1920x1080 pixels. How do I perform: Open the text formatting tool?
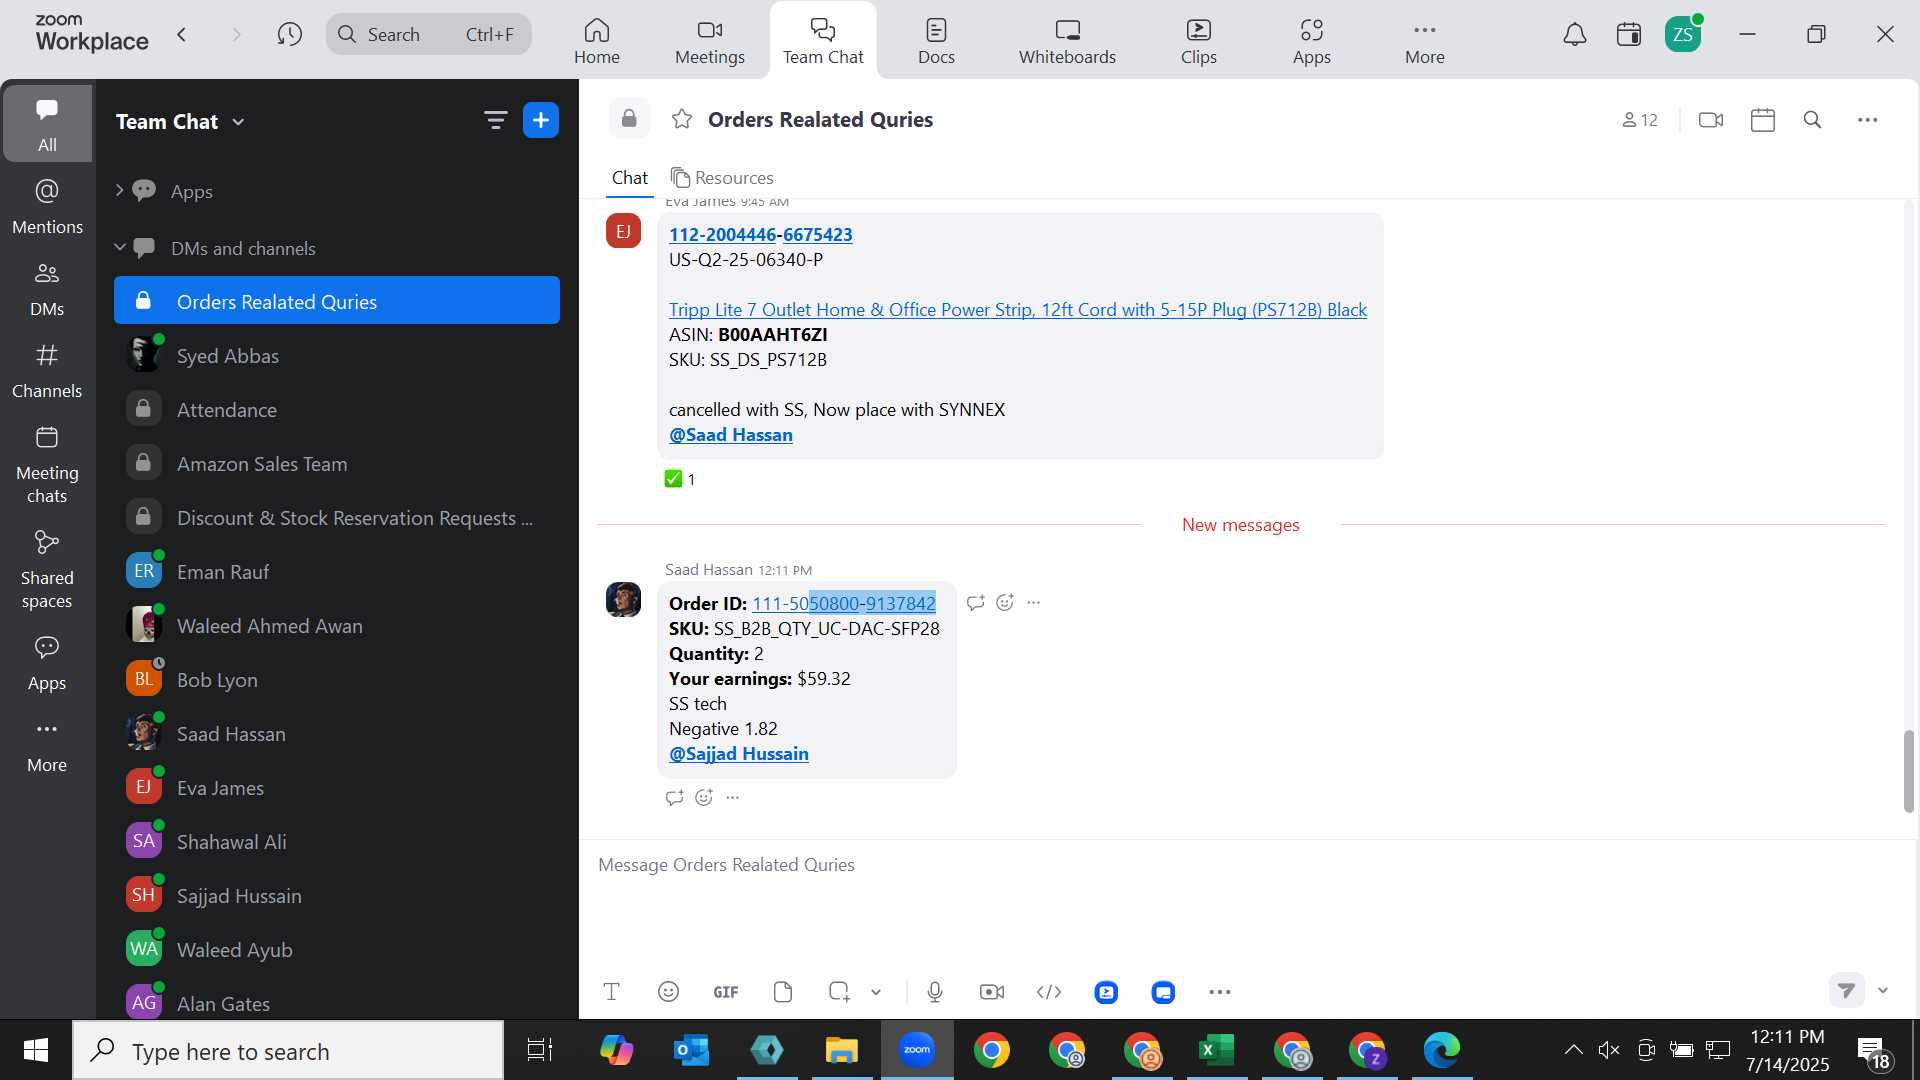[x=612, y=992]
